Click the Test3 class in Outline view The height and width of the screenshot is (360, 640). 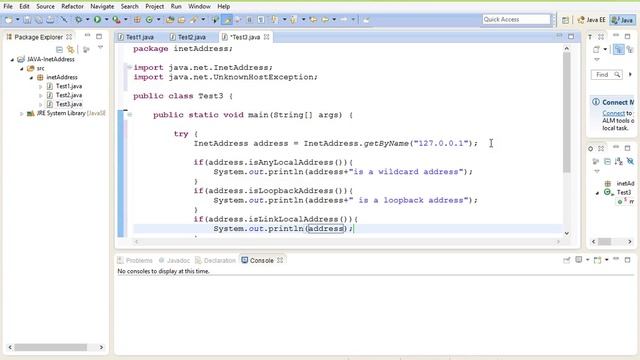coord(623,192)
